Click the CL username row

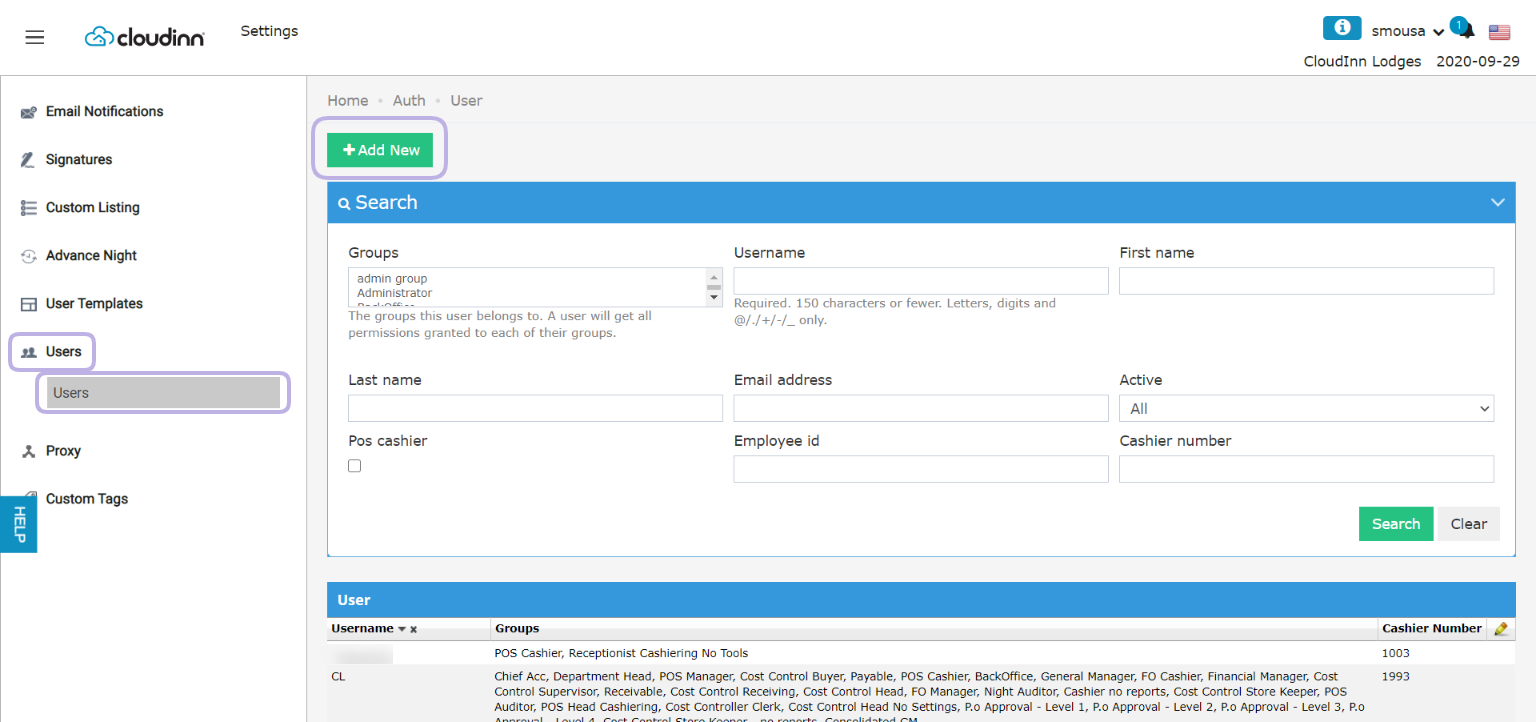(x=338, y=677)
